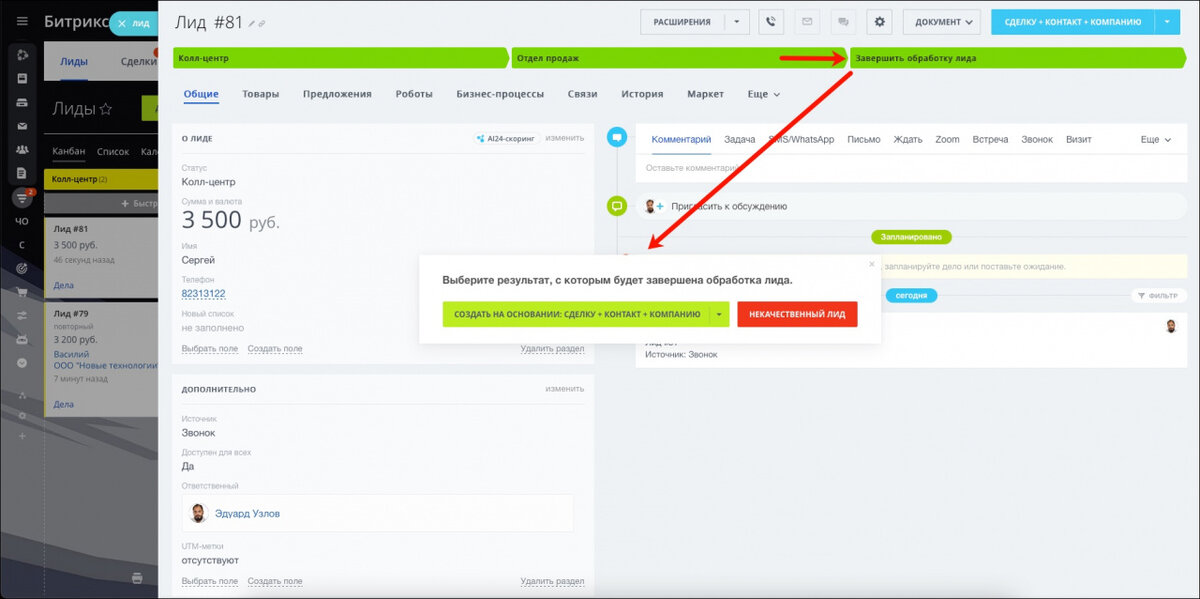Viewport: 1200px width, 599px height.
Task: Open Роботы tab
Action: 414,94
